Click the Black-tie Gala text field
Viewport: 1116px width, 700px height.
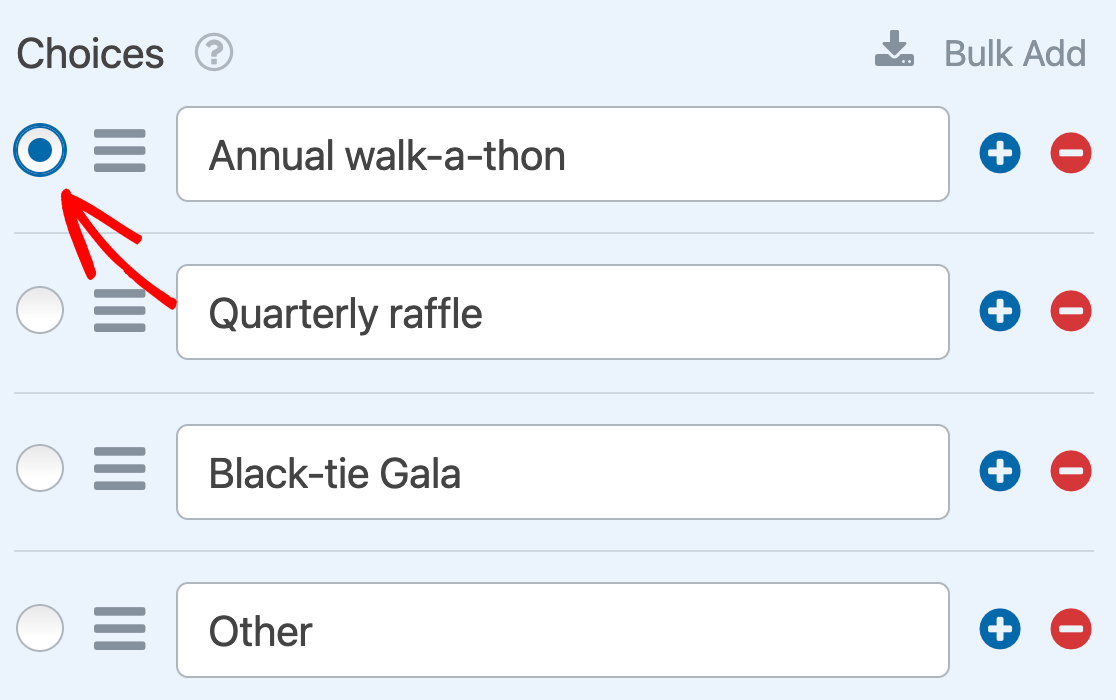[x=563, y=472]
